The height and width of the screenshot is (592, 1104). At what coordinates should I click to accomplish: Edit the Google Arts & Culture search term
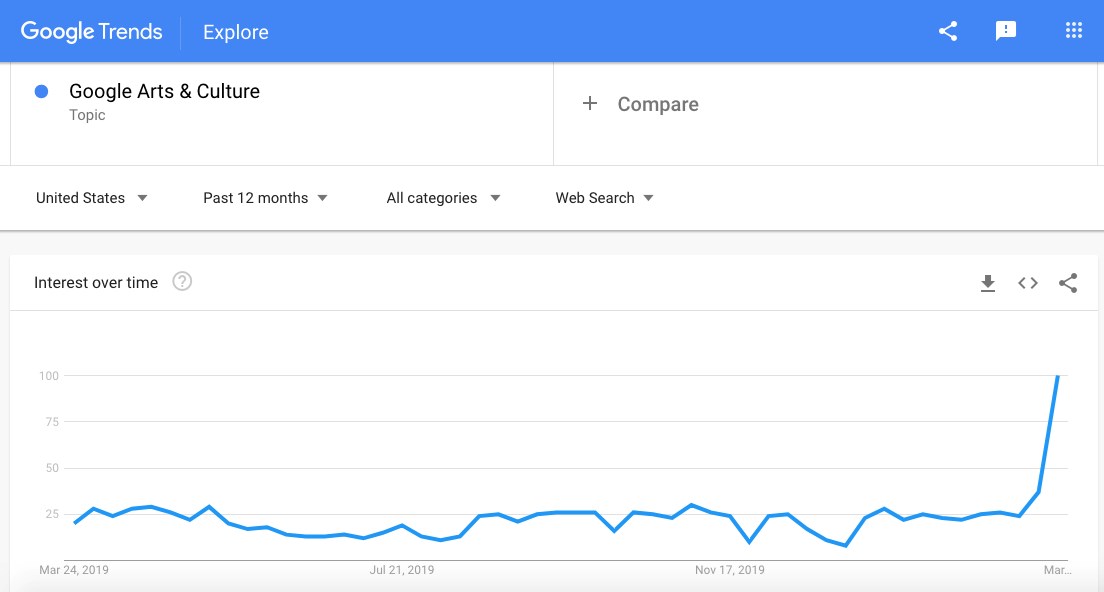coord(164,92)
